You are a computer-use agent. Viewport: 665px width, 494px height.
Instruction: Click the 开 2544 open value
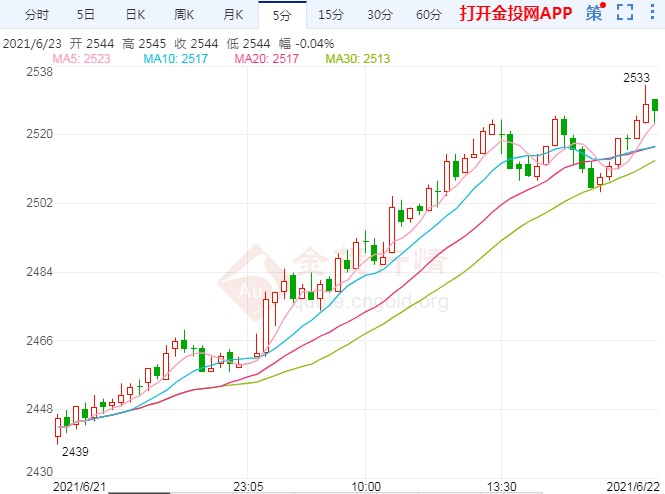92,44
